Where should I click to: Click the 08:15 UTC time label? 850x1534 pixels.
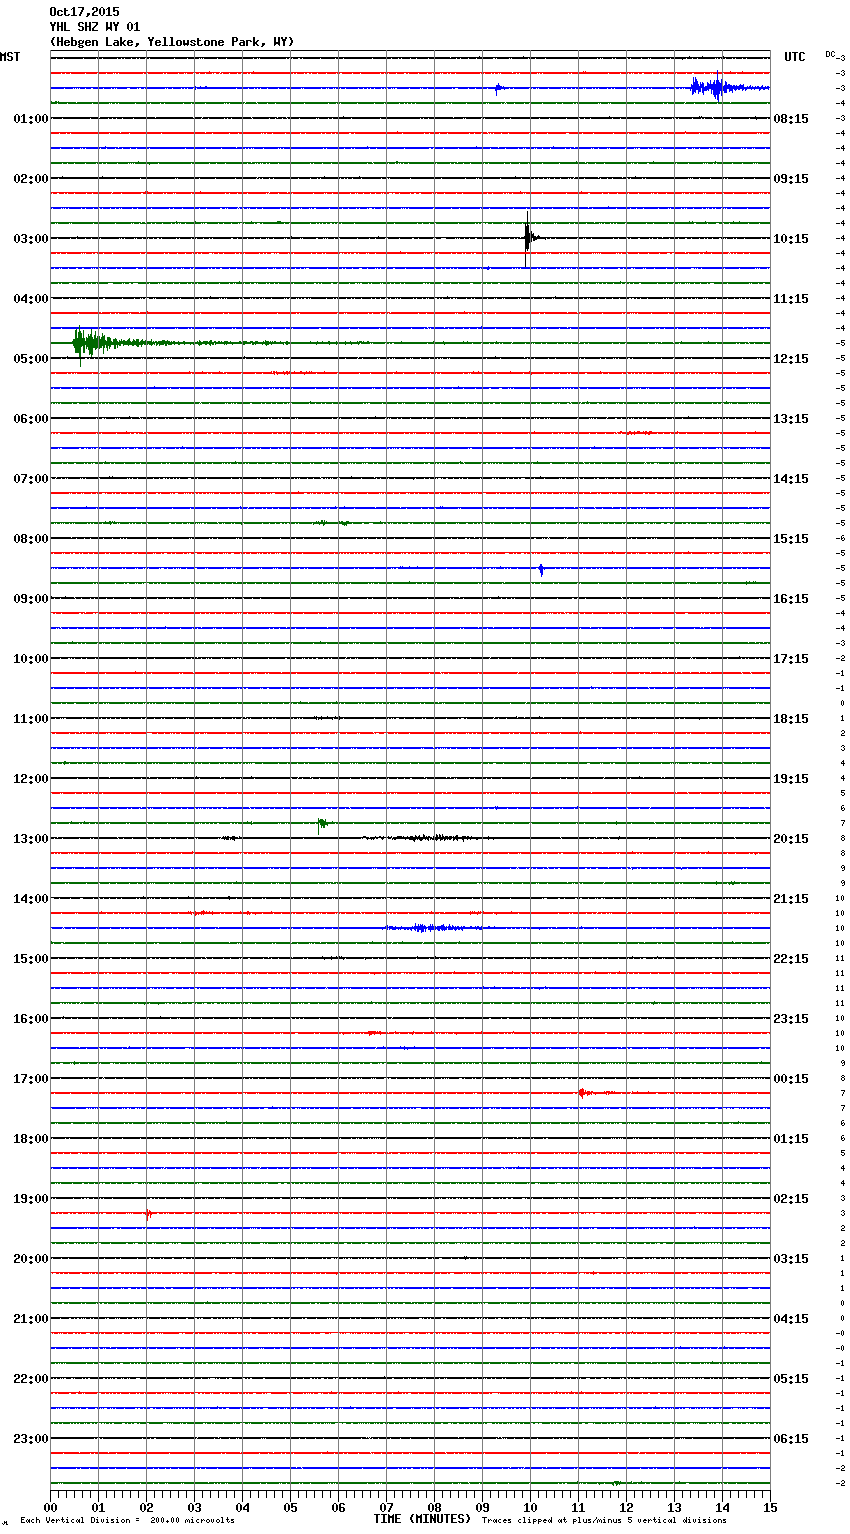coord(791,118)
